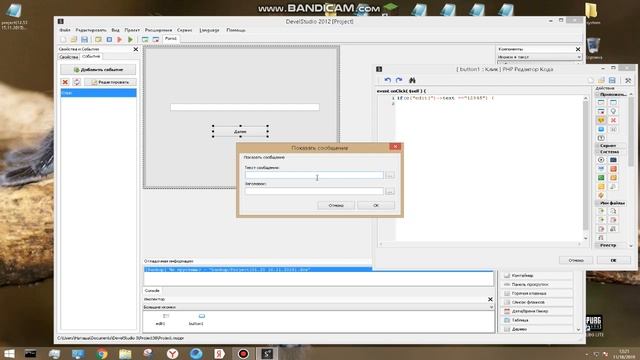Open Google Chrome from the taskbar
This screenshot has height=360, width=640.
click(102, 353)
